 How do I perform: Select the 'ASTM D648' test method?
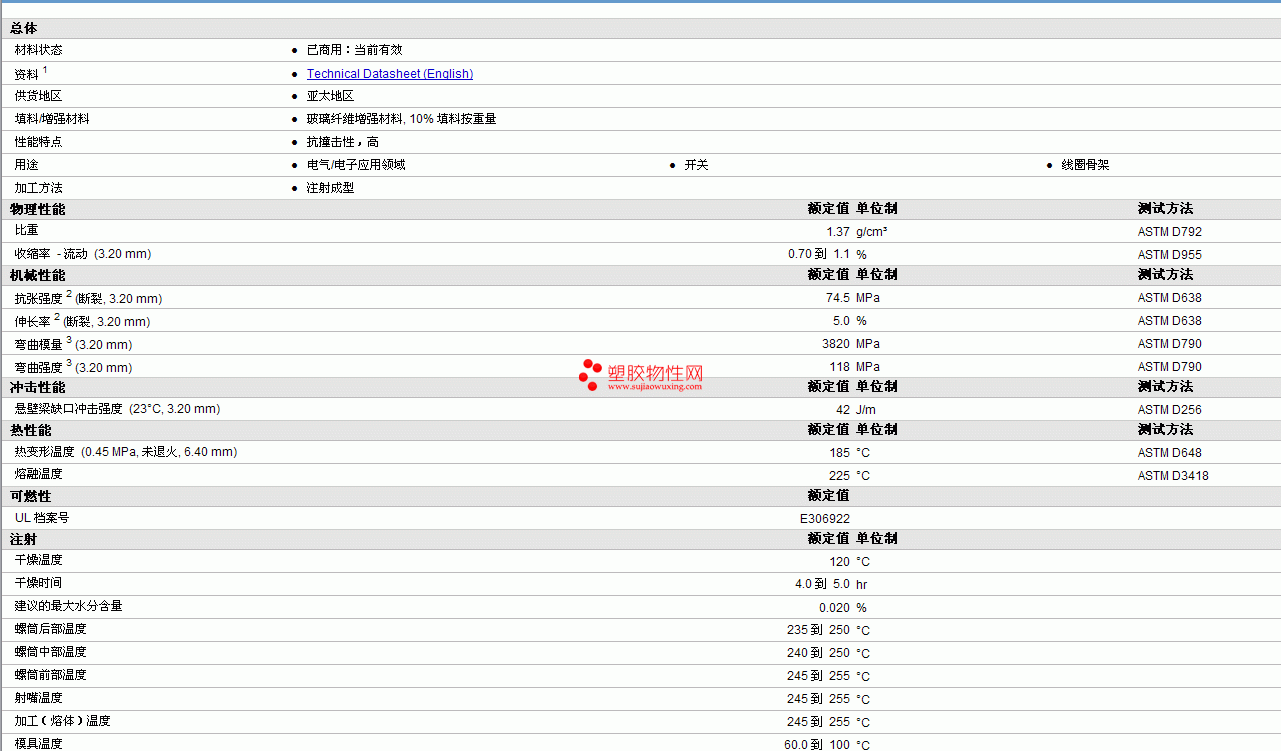[1170, 453]
